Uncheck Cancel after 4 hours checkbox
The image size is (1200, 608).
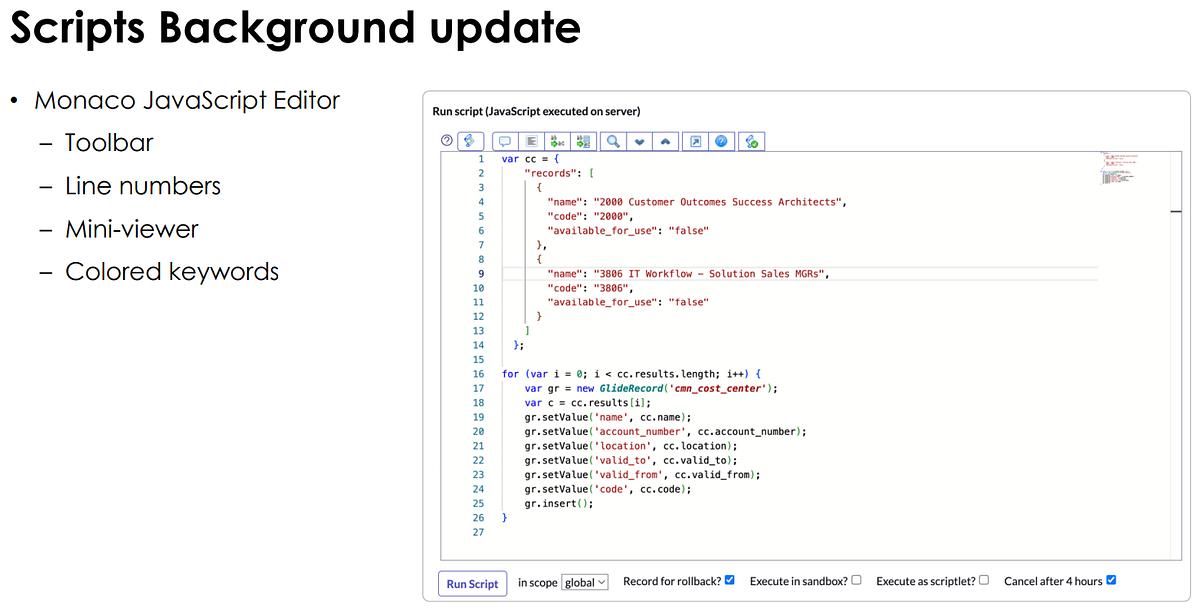[x=1111, y=580]
